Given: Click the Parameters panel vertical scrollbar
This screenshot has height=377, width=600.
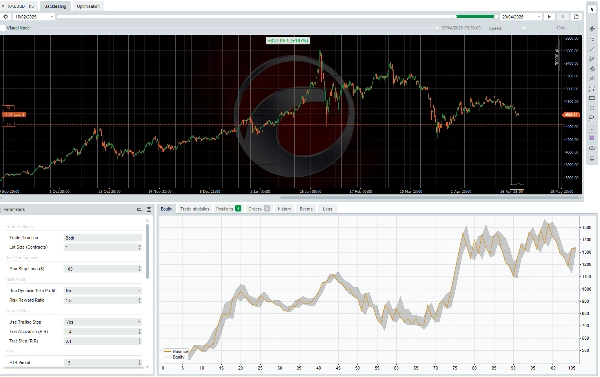Looking at the screenshot, I should [147, 251].
